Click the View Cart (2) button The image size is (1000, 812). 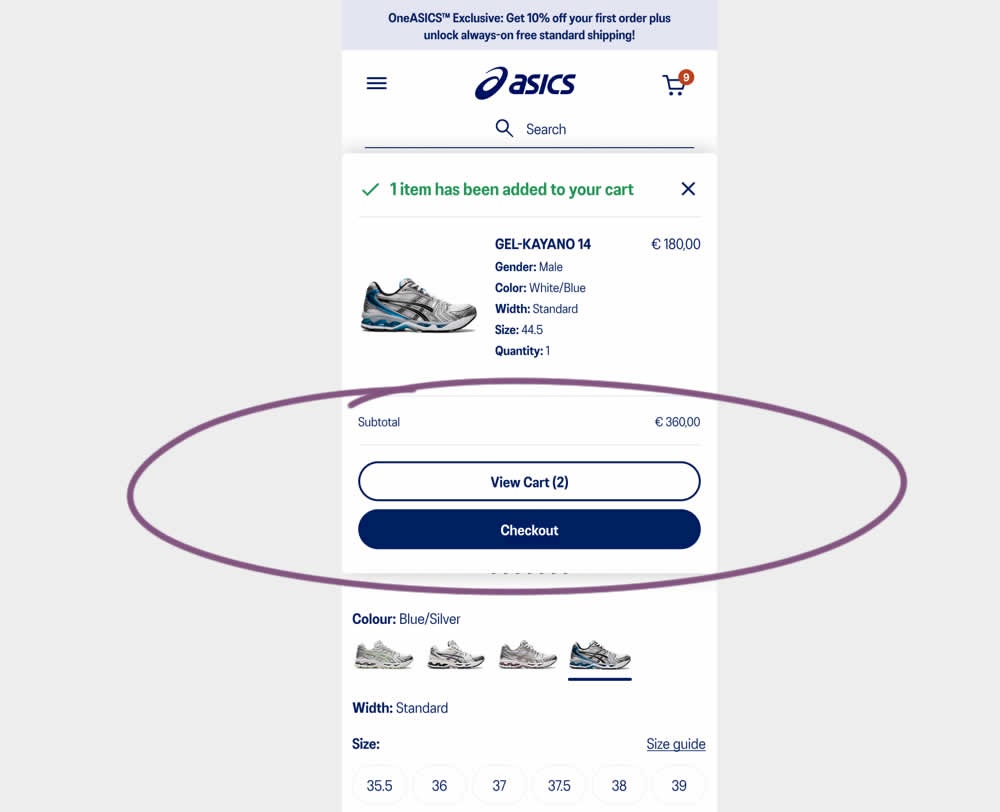529,482
